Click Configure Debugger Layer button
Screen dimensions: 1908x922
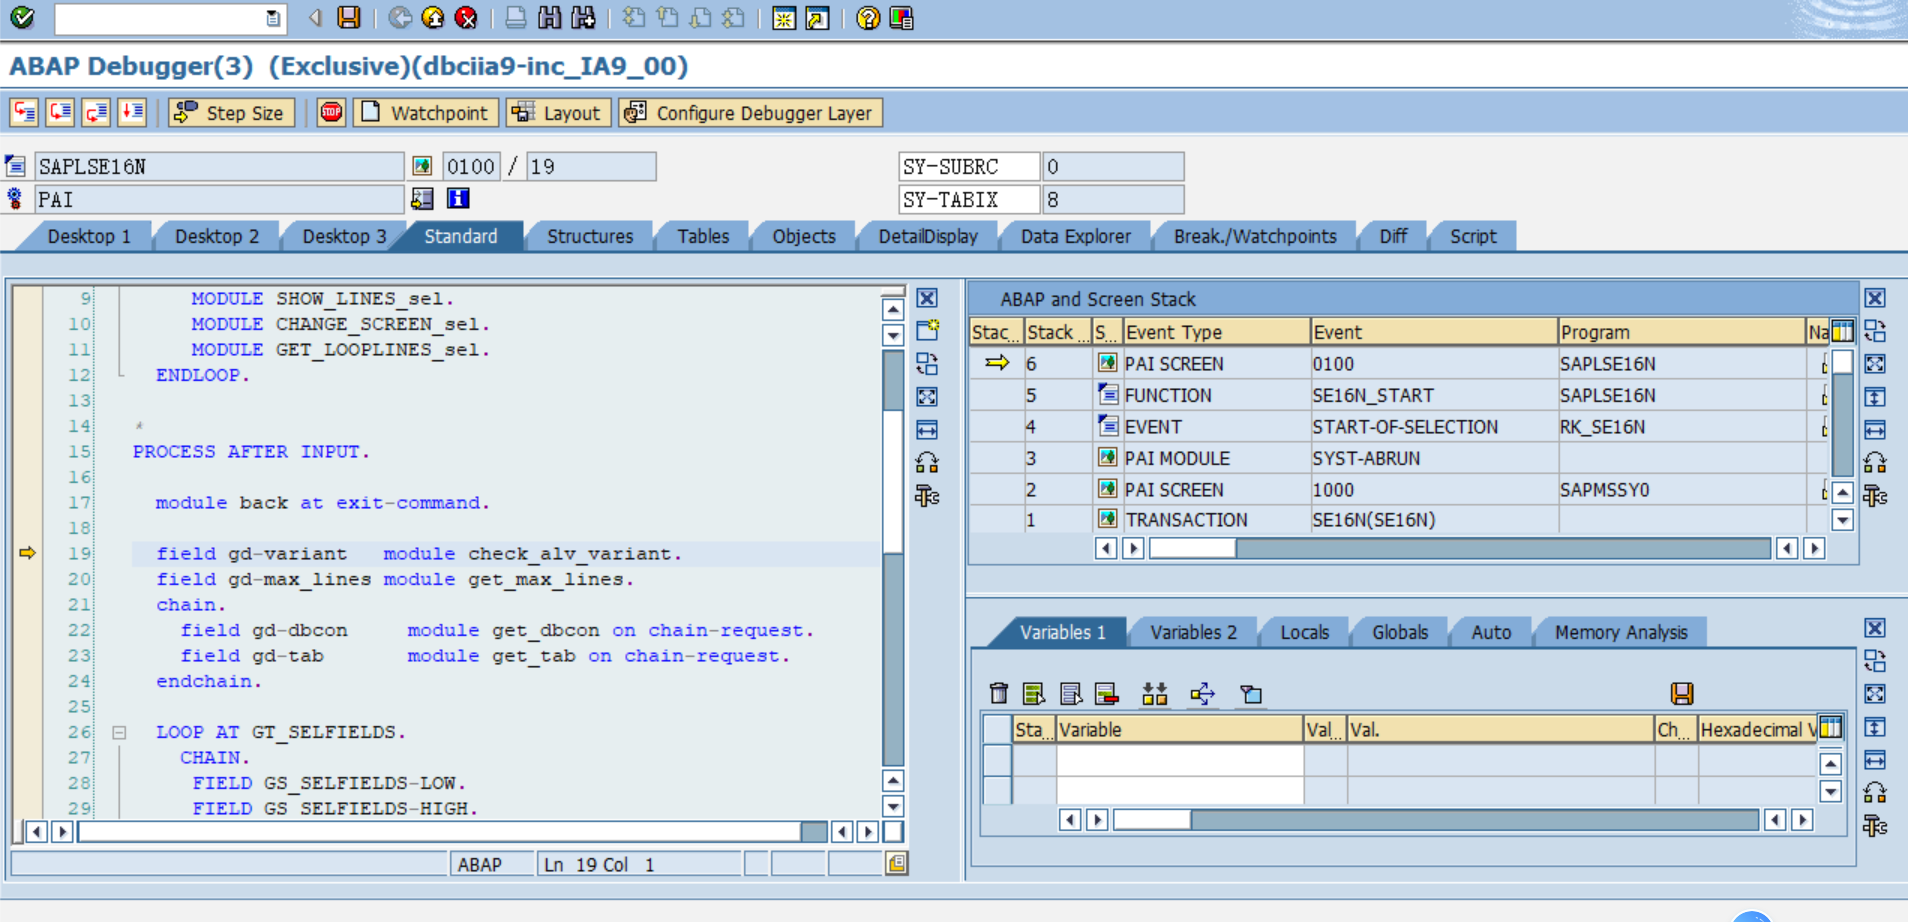point(750,112)
